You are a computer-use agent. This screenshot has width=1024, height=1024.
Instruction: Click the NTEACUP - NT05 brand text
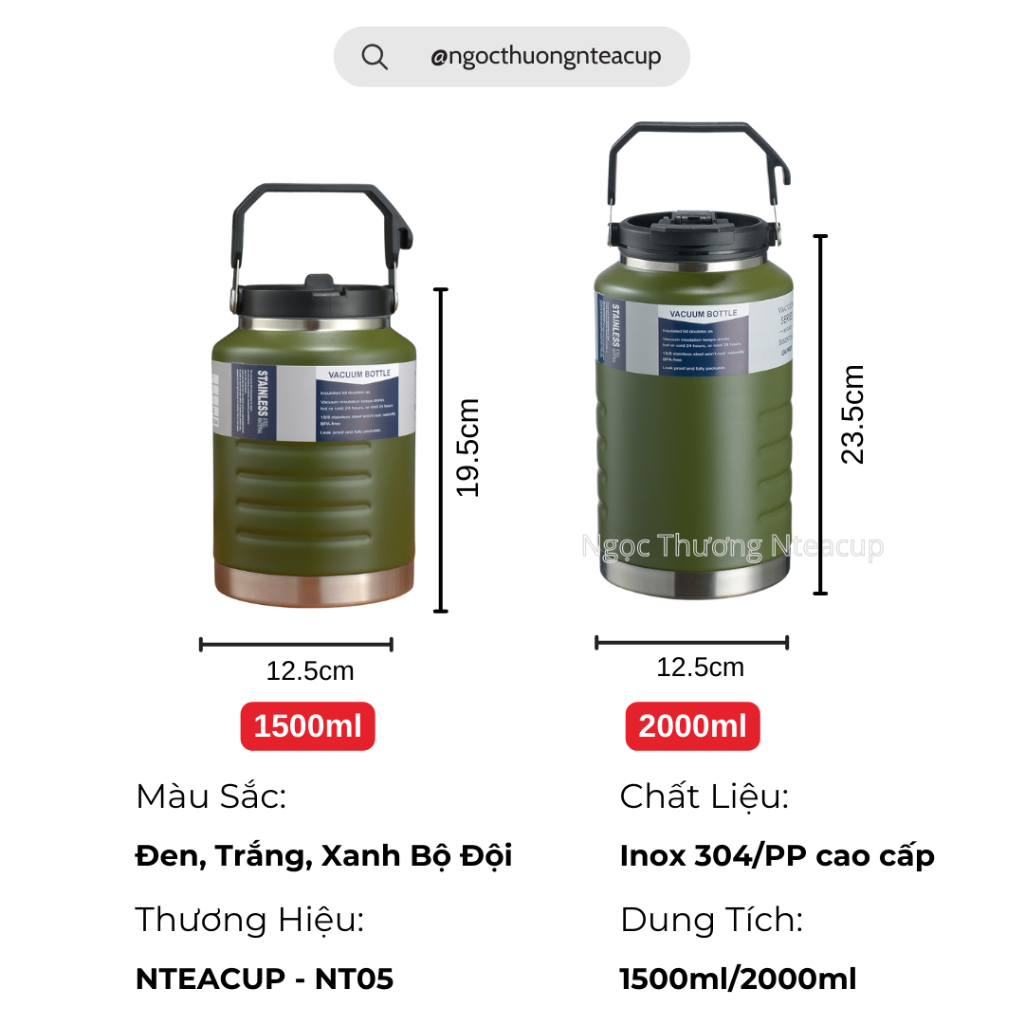264,979
